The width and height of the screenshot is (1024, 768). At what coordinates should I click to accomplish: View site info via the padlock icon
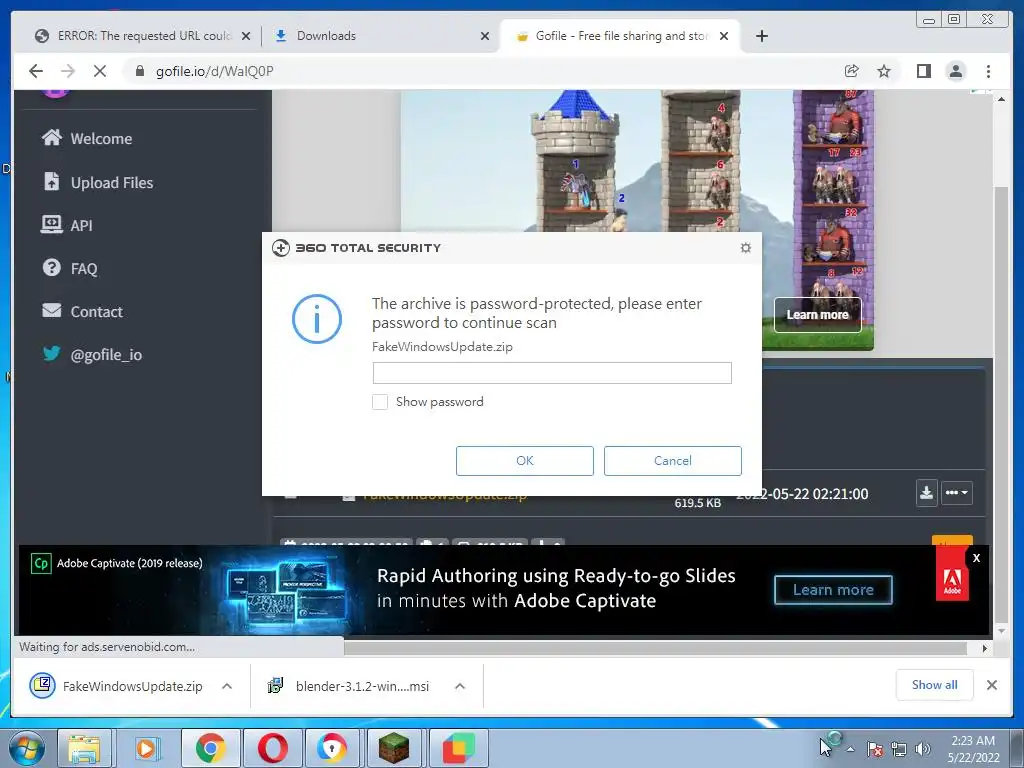140,71
